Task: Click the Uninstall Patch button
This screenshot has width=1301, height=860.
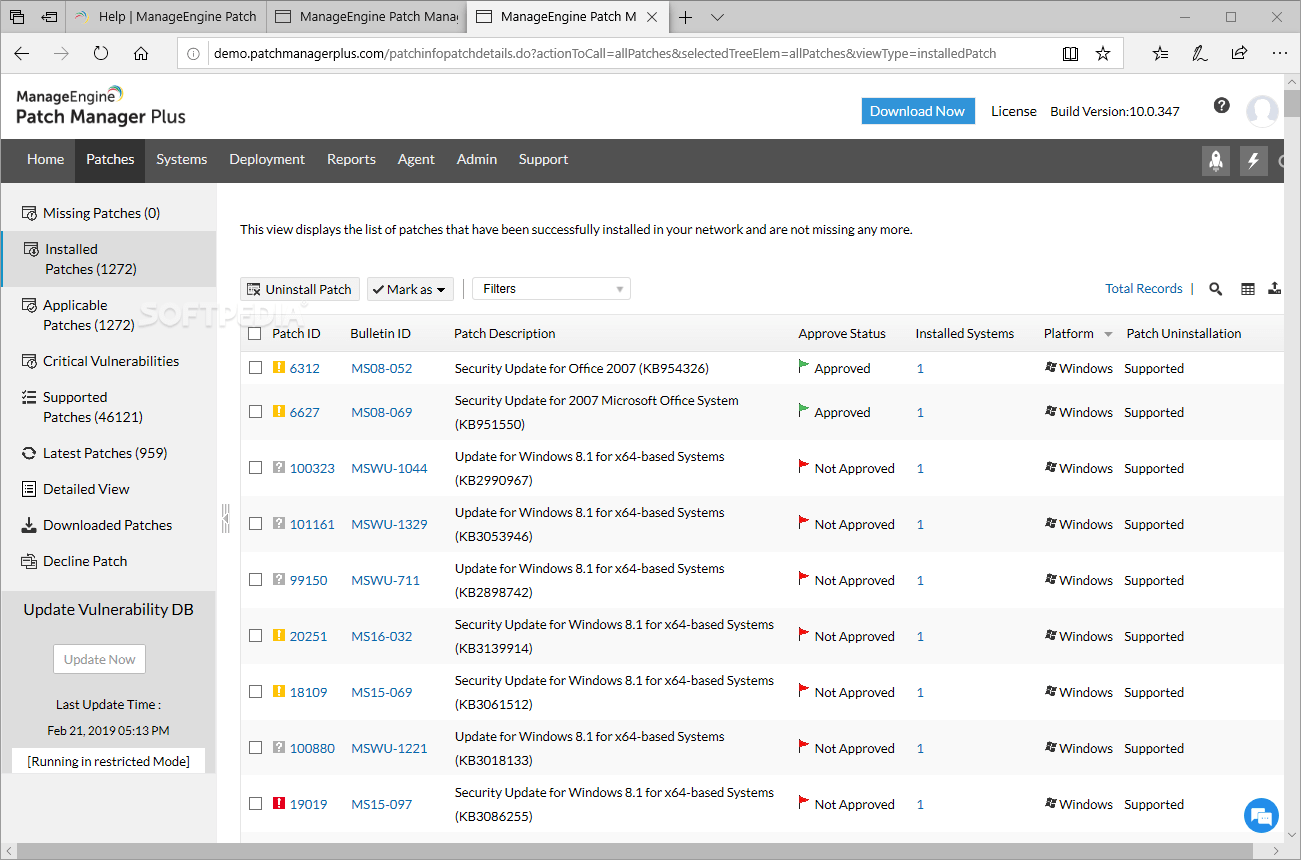Action: [300, 289]
